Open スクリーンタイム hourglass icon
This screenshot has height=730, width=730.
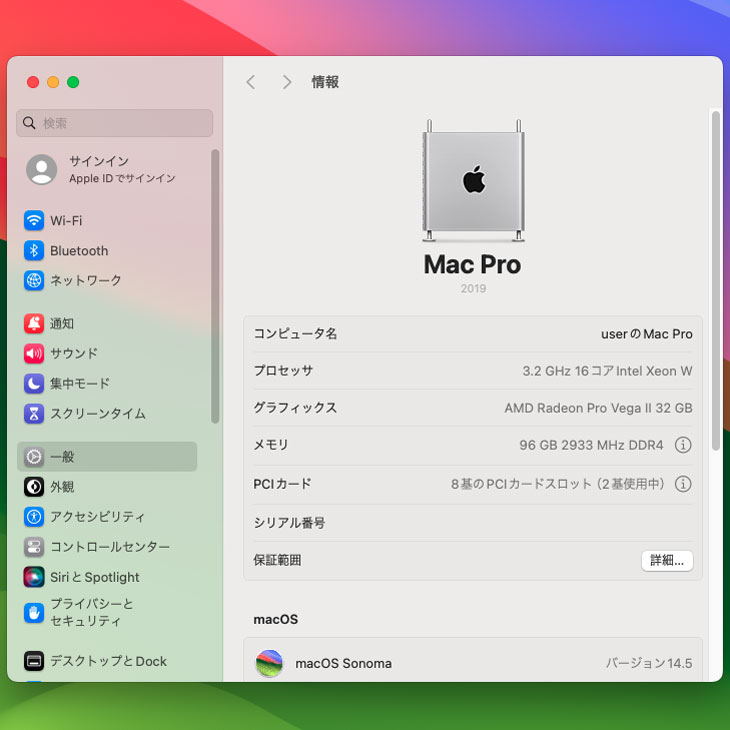34,414
